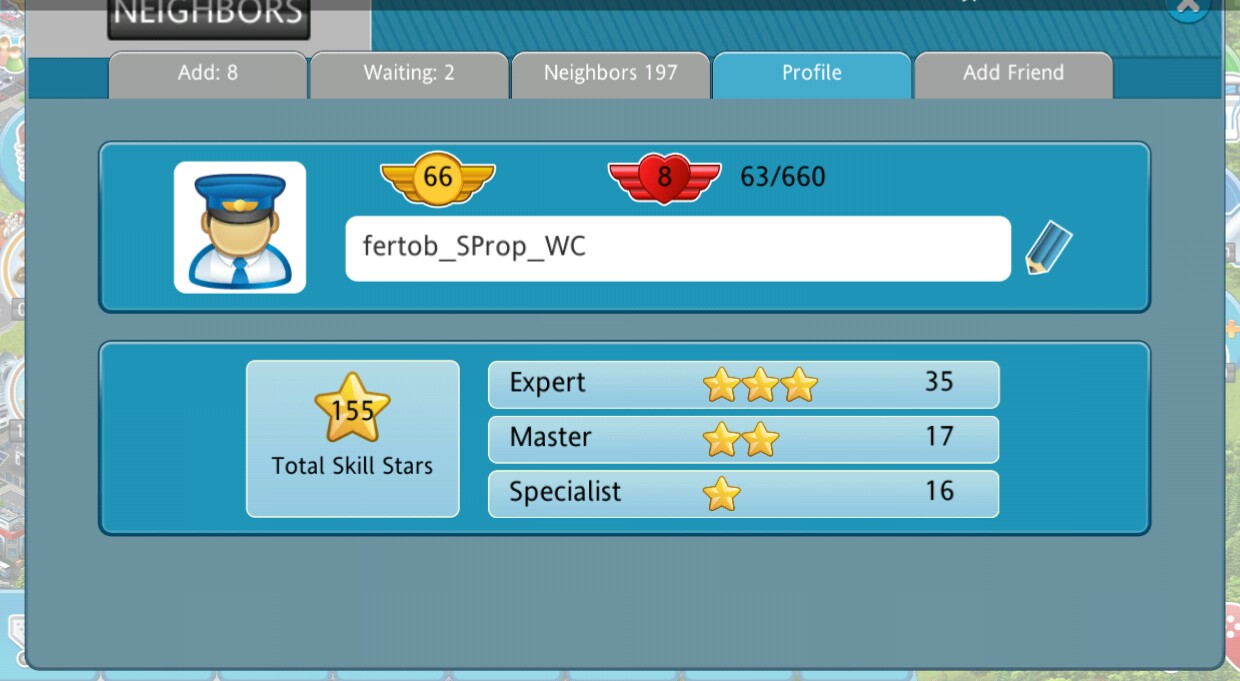The image size is (1240, 681).
Task: Click the pilot avatar picture
Action: click(x=240, y=227)
